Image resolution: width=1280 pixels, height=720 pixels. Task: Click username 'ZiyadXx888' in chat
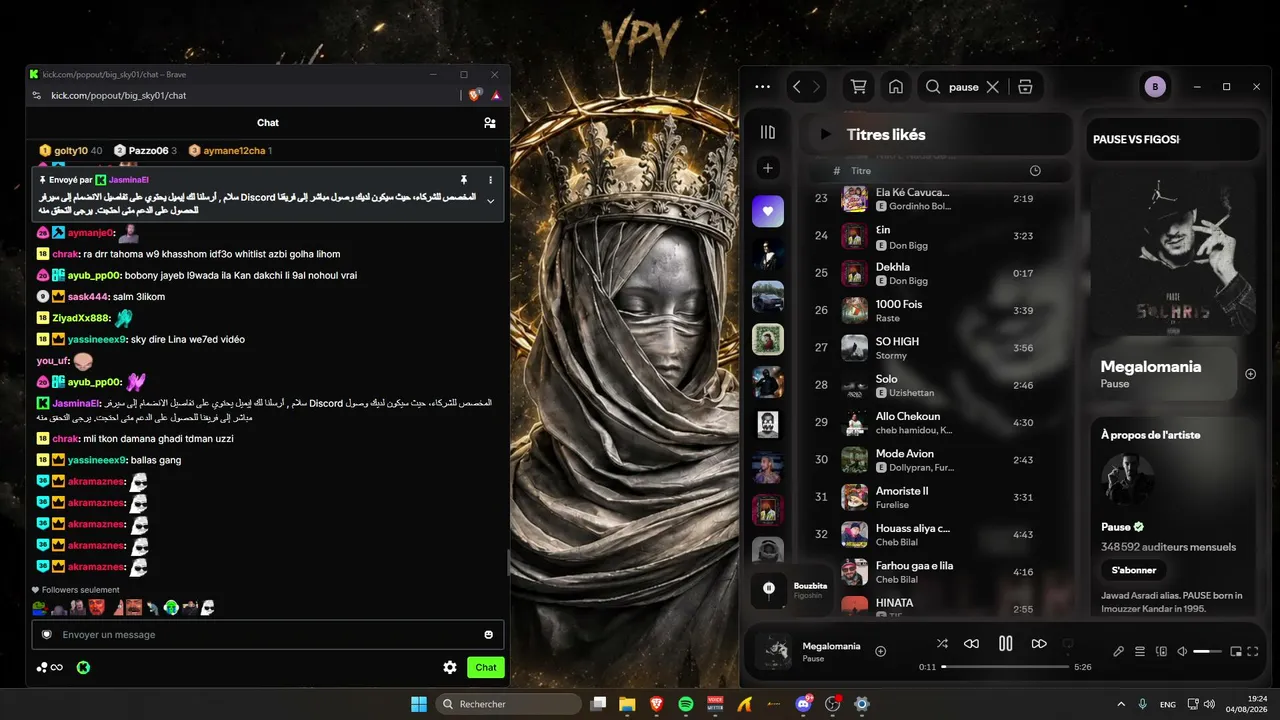pyautogui.click(x=80, y=318)
